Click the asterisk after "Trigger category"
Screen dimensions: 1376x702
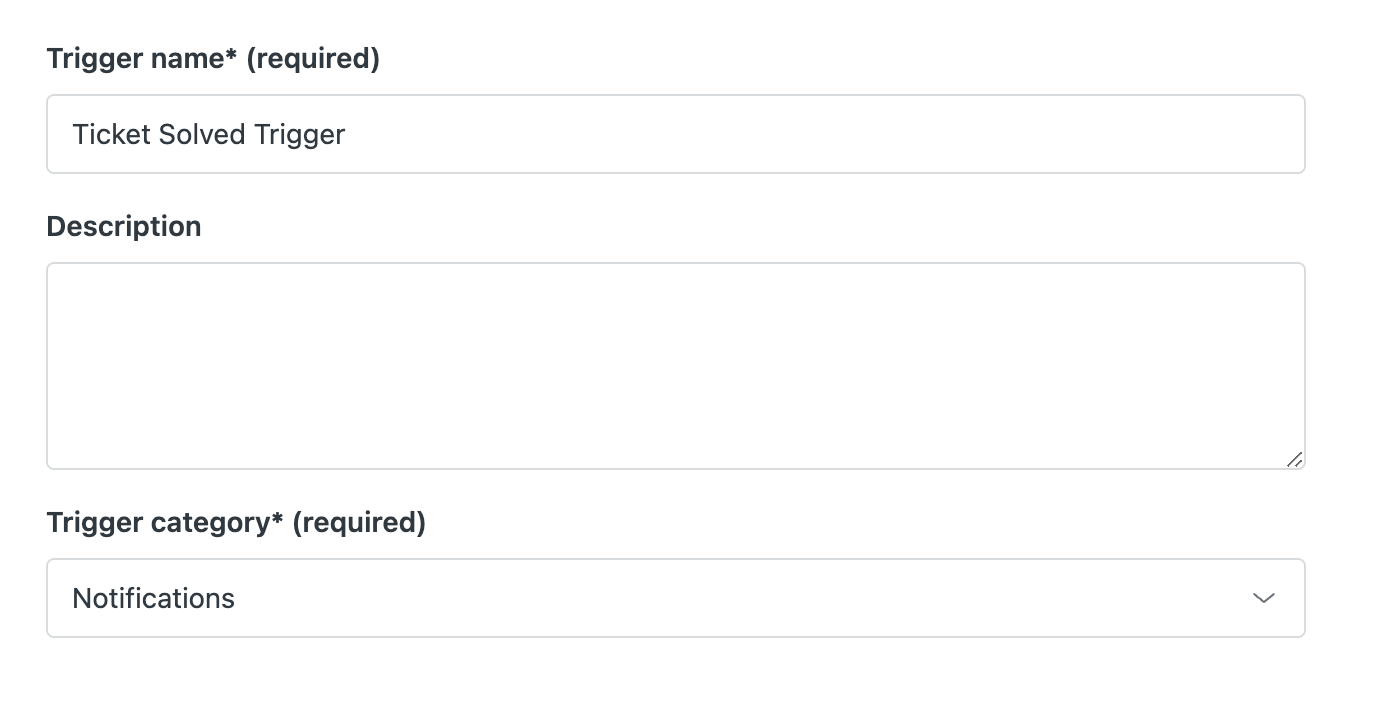(278, 519)
